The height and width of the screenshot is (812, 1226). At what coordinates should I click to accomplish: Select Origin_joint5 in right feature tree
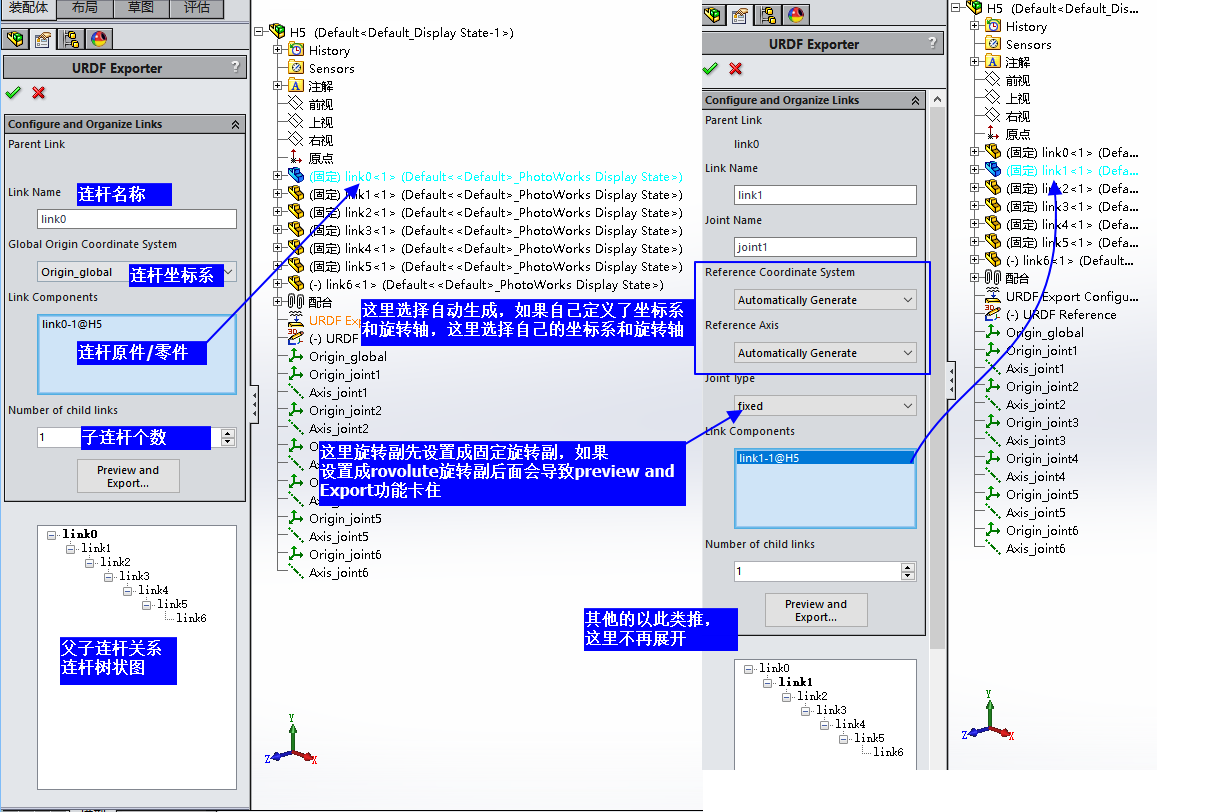coord(1042,494)
